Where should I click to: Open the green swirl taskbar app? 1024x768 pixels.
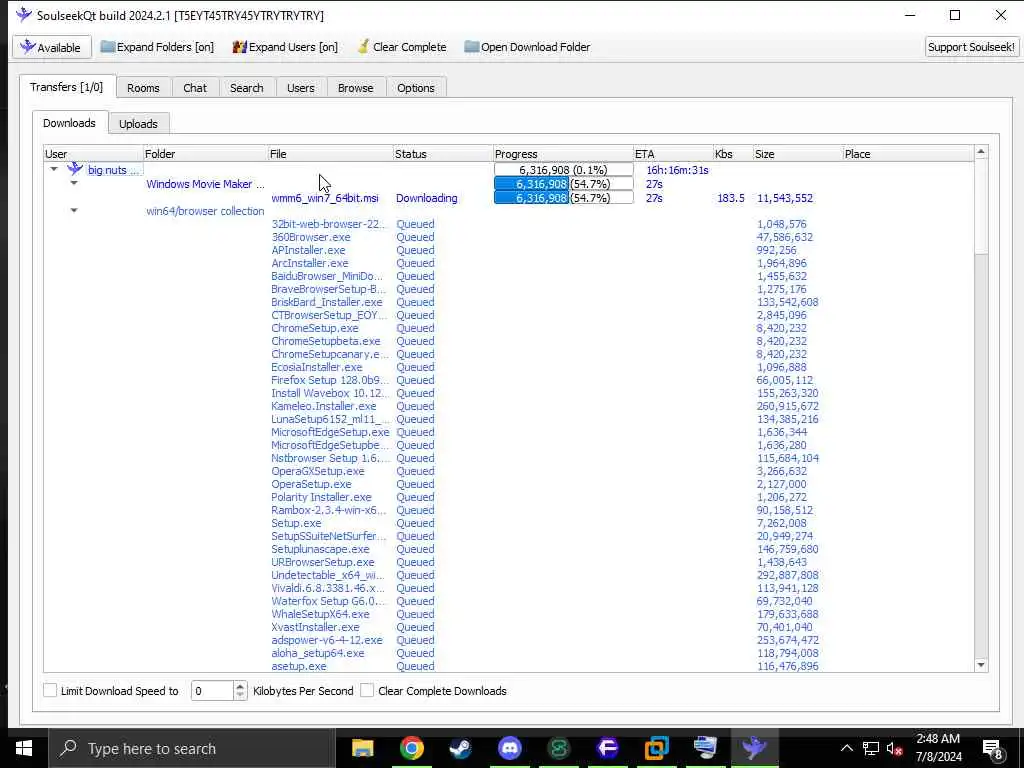point(558,748)
